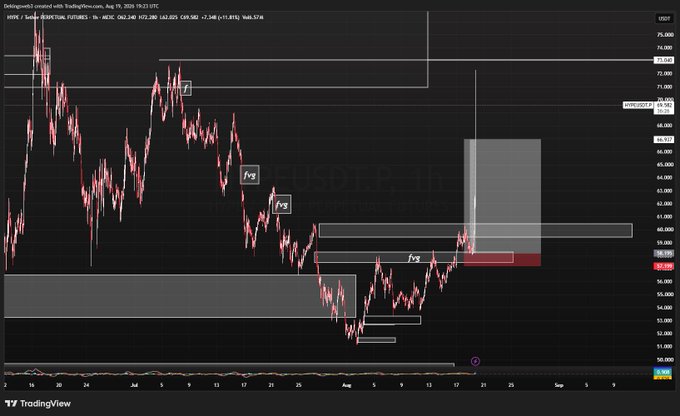Click the red 57.199 stop-loss price label
Viewport: 680px width, 416px height.
coord(664,266)
